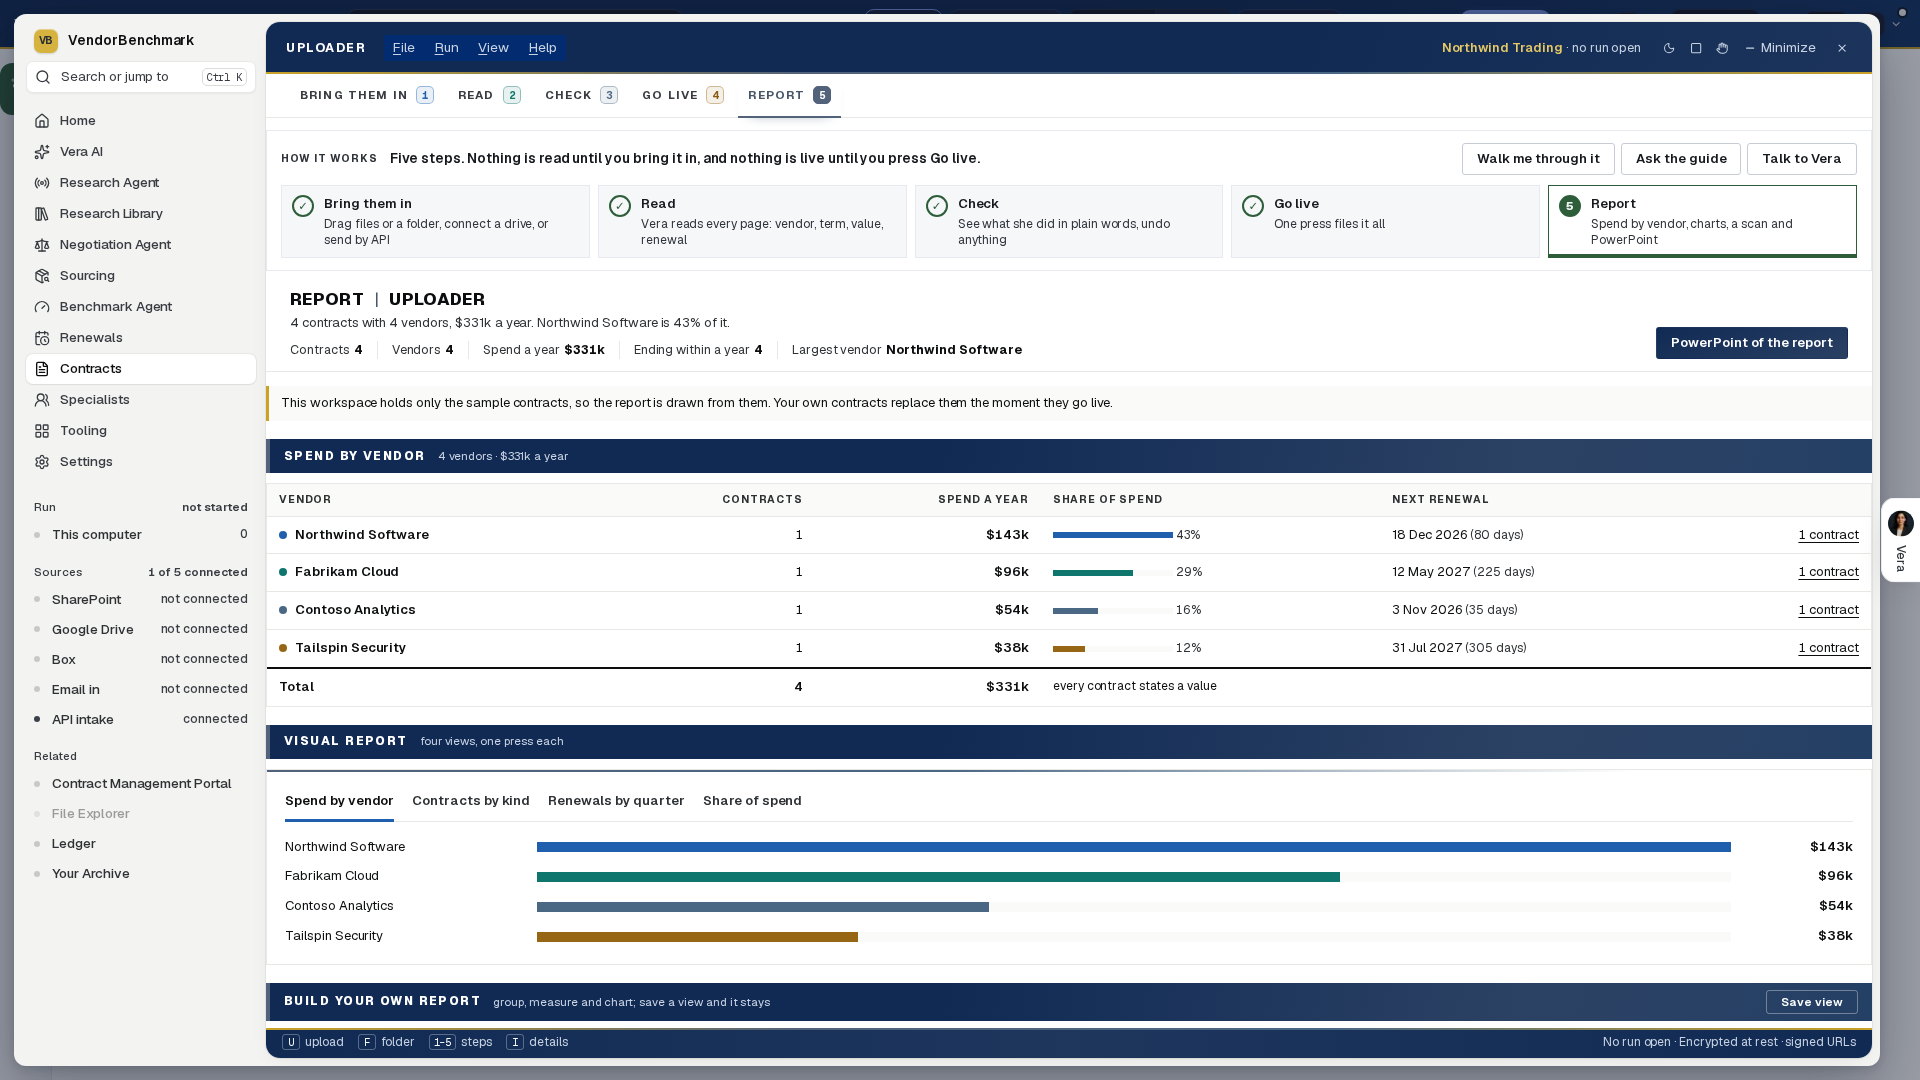Open the File menu
1920x1080 pixels.
click(x=404, y=48)
